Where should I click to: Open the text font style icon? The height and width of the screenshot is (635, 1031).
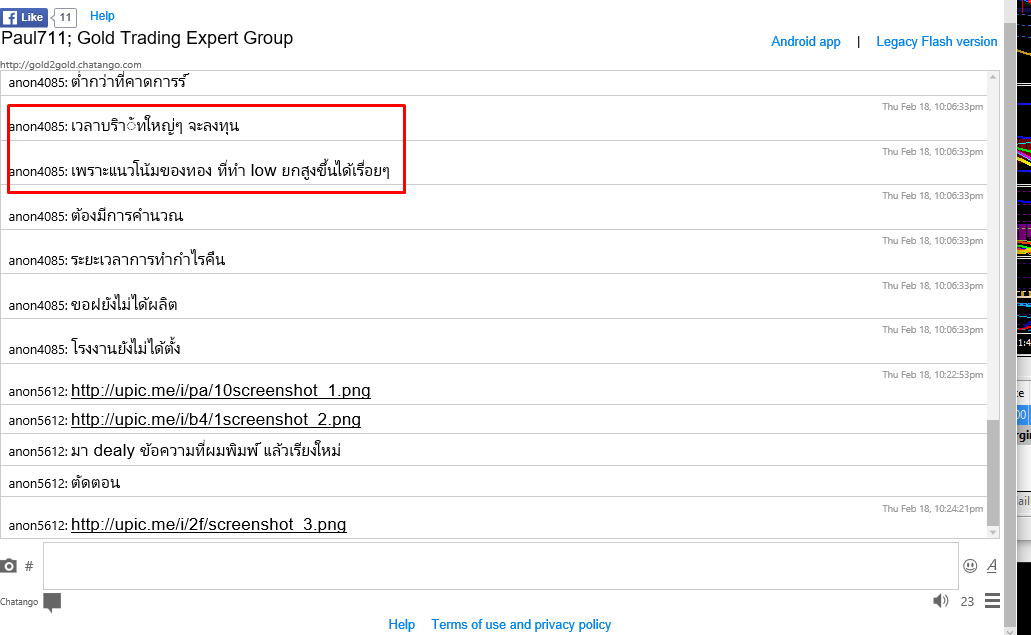992,566
